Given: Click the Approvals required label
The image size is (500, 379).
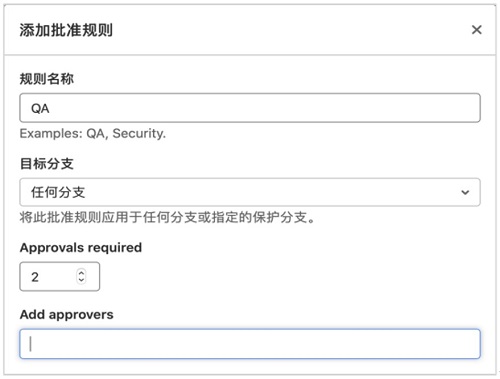Looking at the screenshot, I should [x=81, y=248].
